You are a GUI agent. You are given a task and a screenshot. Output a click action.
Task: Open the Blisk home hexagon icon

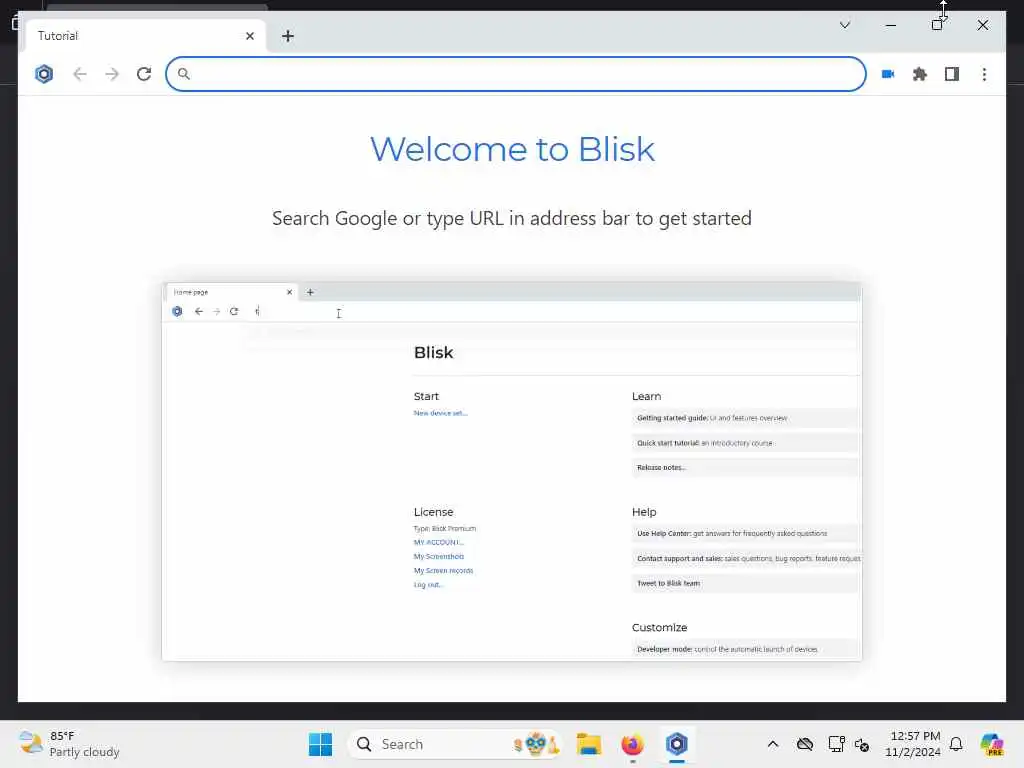tap(44, 74)
